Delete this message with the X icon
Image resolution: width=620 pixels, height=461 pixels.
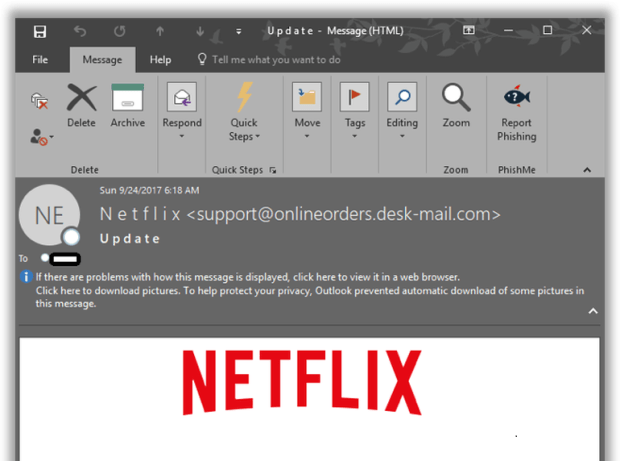[81, 106]
